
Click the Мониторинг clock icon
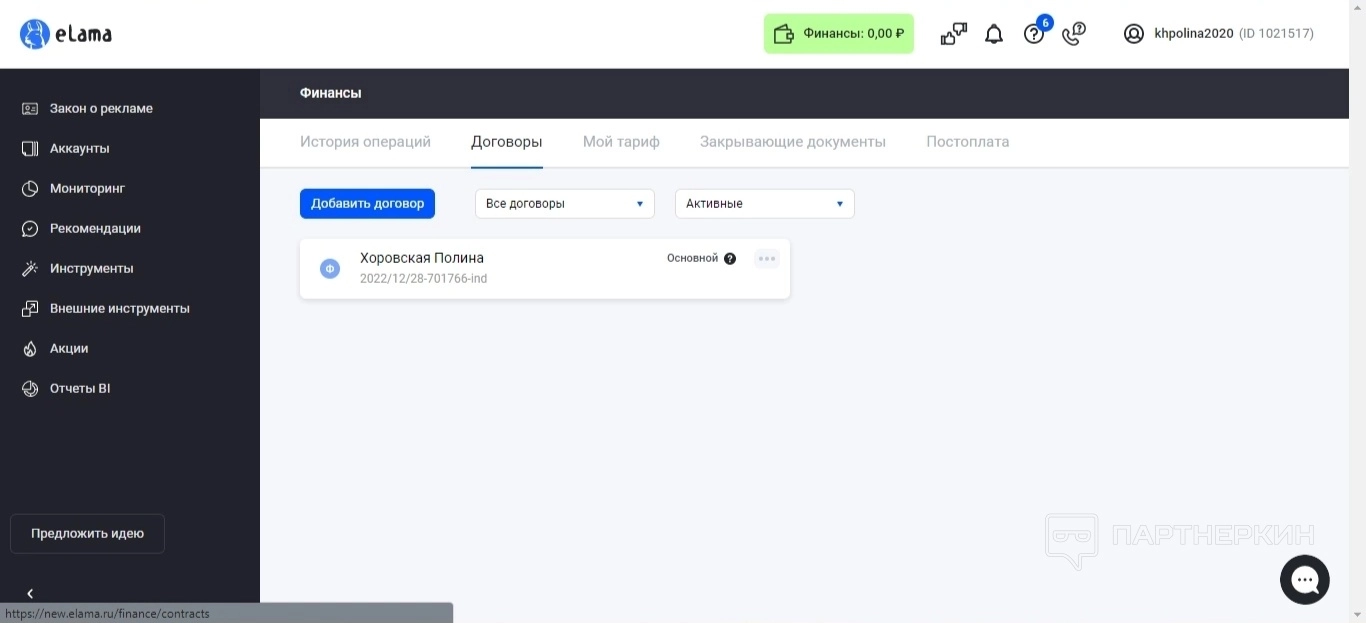click(x=30, y=188)
